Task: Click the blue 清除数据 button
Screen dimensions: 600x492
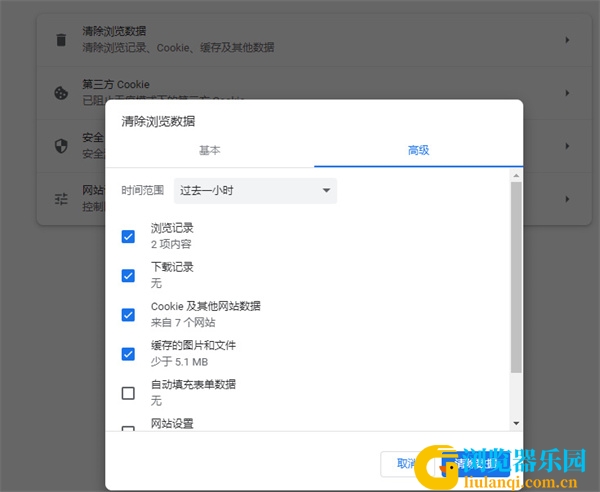Action: tap(476, 464)
